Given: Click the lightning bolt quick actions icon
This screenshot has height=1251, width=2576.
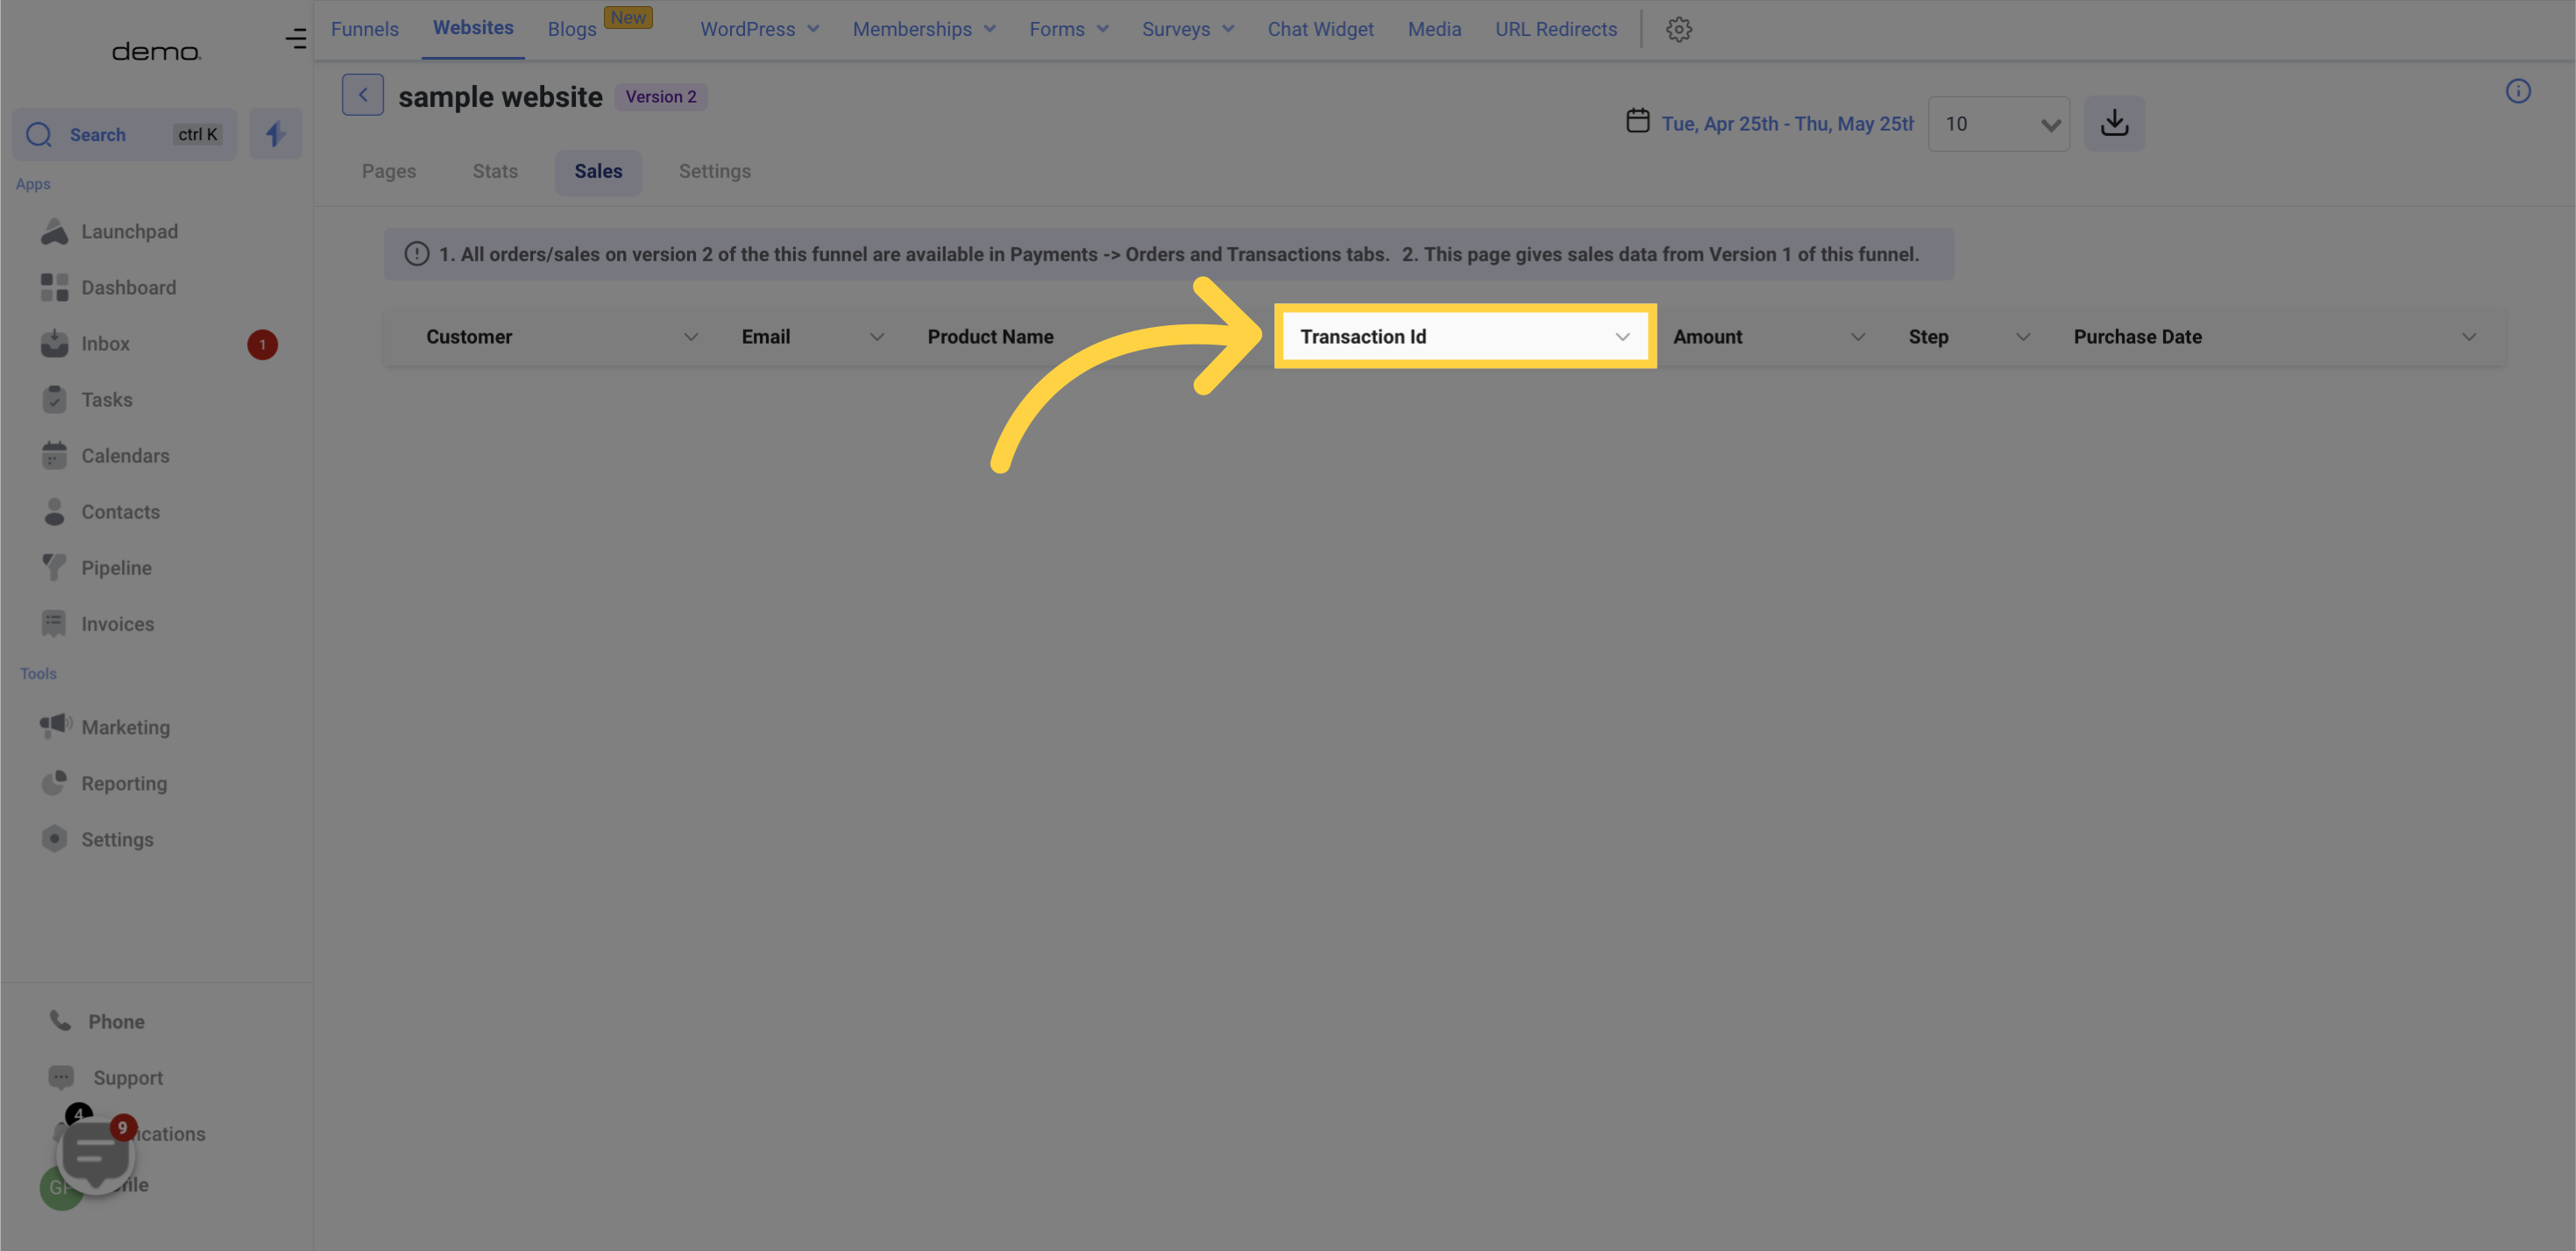Looking at the screenshot, I should coord(275,134).
